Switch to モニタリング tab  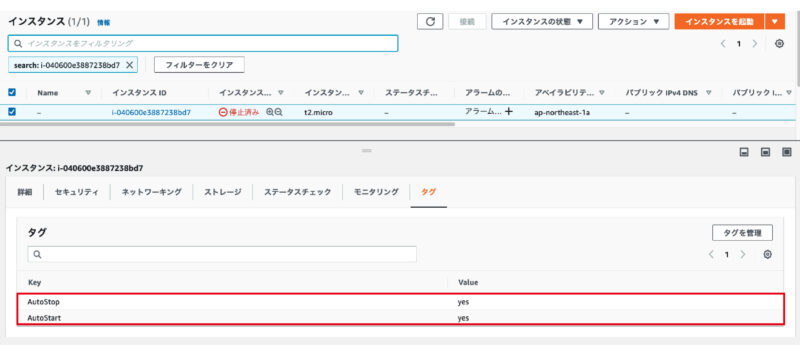(376, 192)
